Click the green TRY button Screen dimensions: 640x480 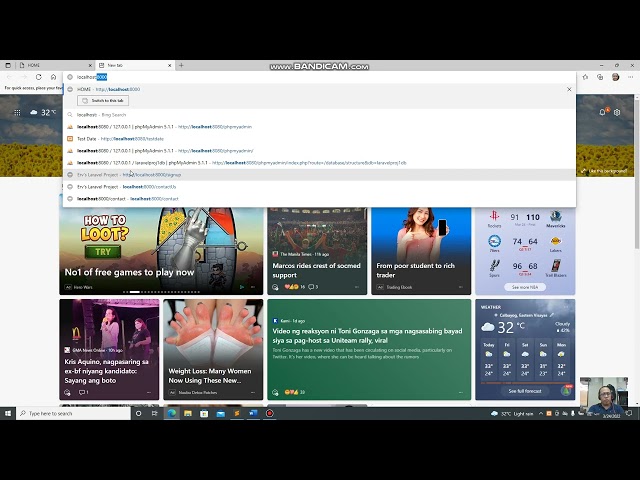tap(103, 252)
